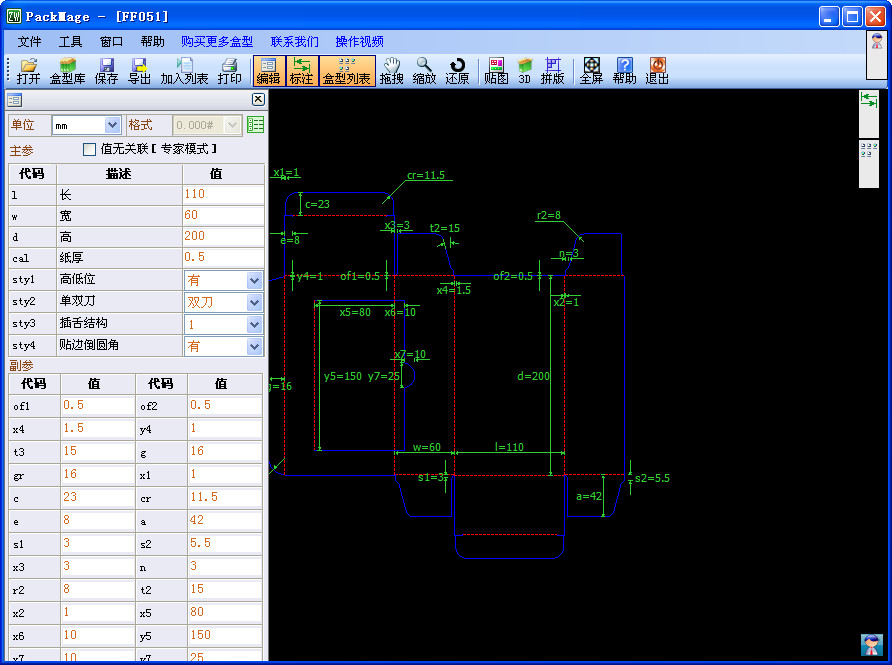
Task: Click the 购买更多盒型 link
Action: pyautogui.click(x=217, y=42)
